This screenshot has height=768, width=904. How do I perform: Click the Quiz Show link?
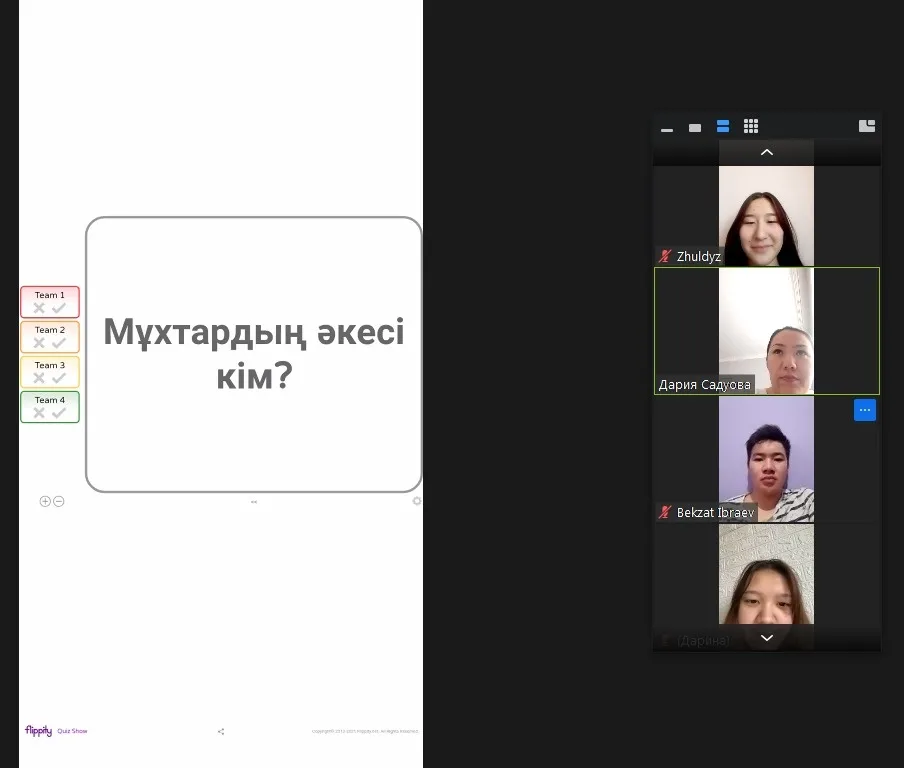click(x=72, y=731)
